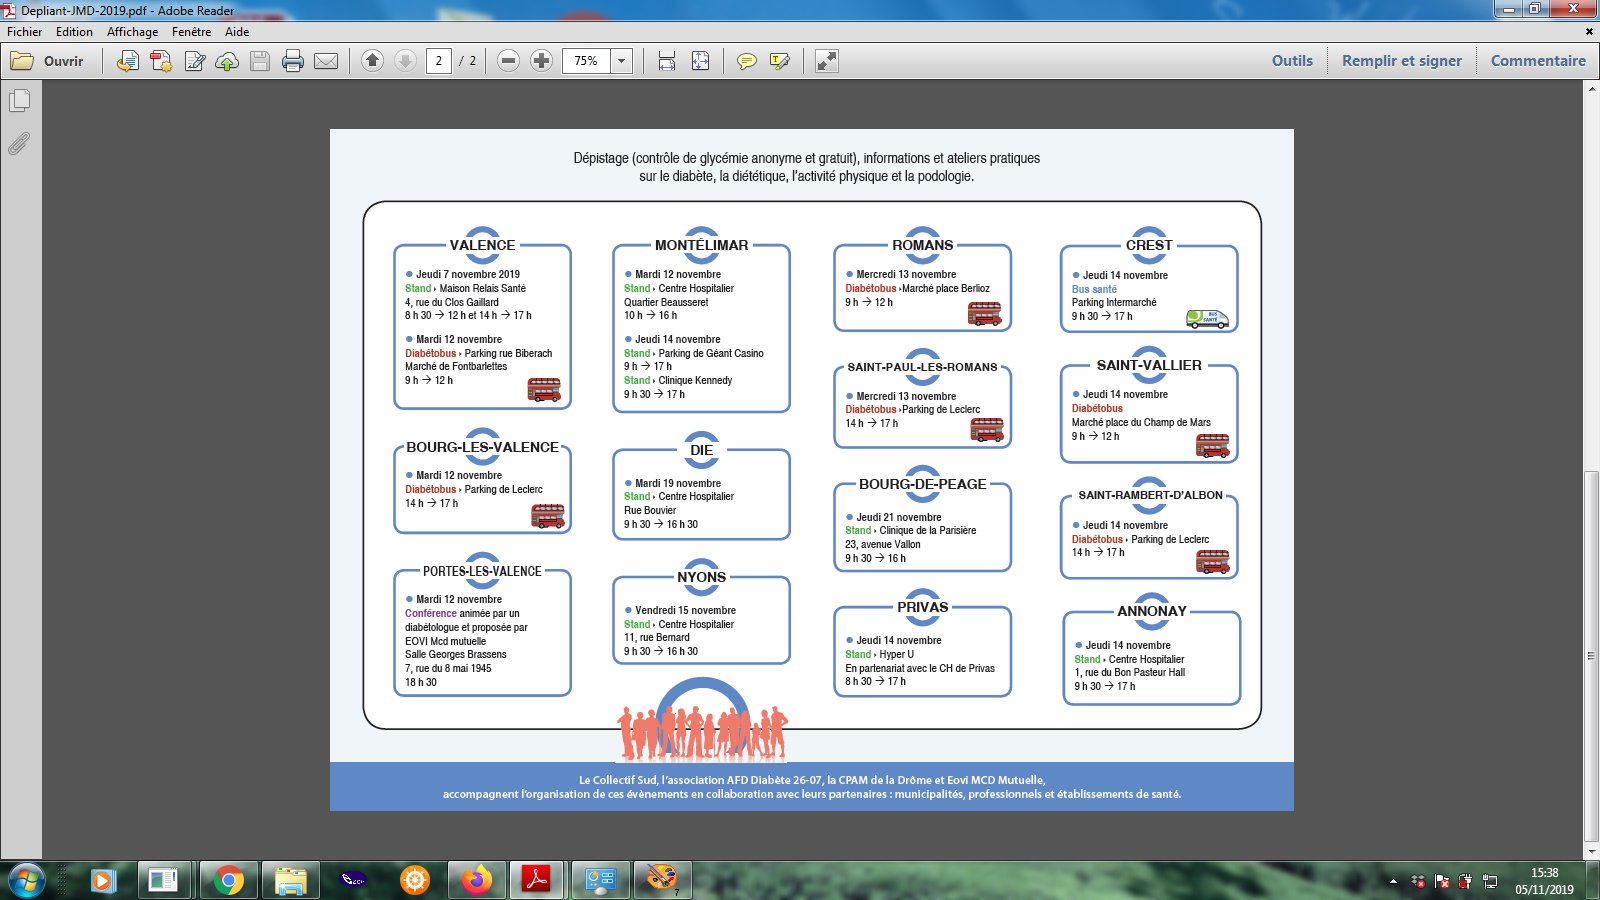Click the Commentaire pane button
Screen dimensions: 1600x900
point(1538,61)
